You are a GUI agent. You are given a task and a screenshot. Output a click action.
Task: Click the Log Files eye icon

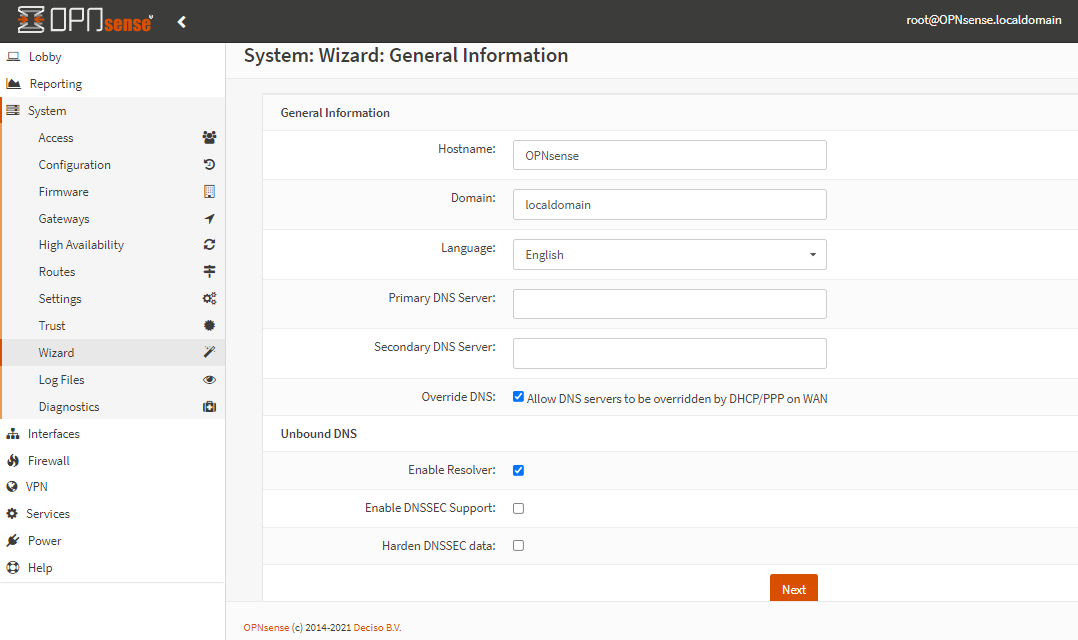(x=208, y=379)
